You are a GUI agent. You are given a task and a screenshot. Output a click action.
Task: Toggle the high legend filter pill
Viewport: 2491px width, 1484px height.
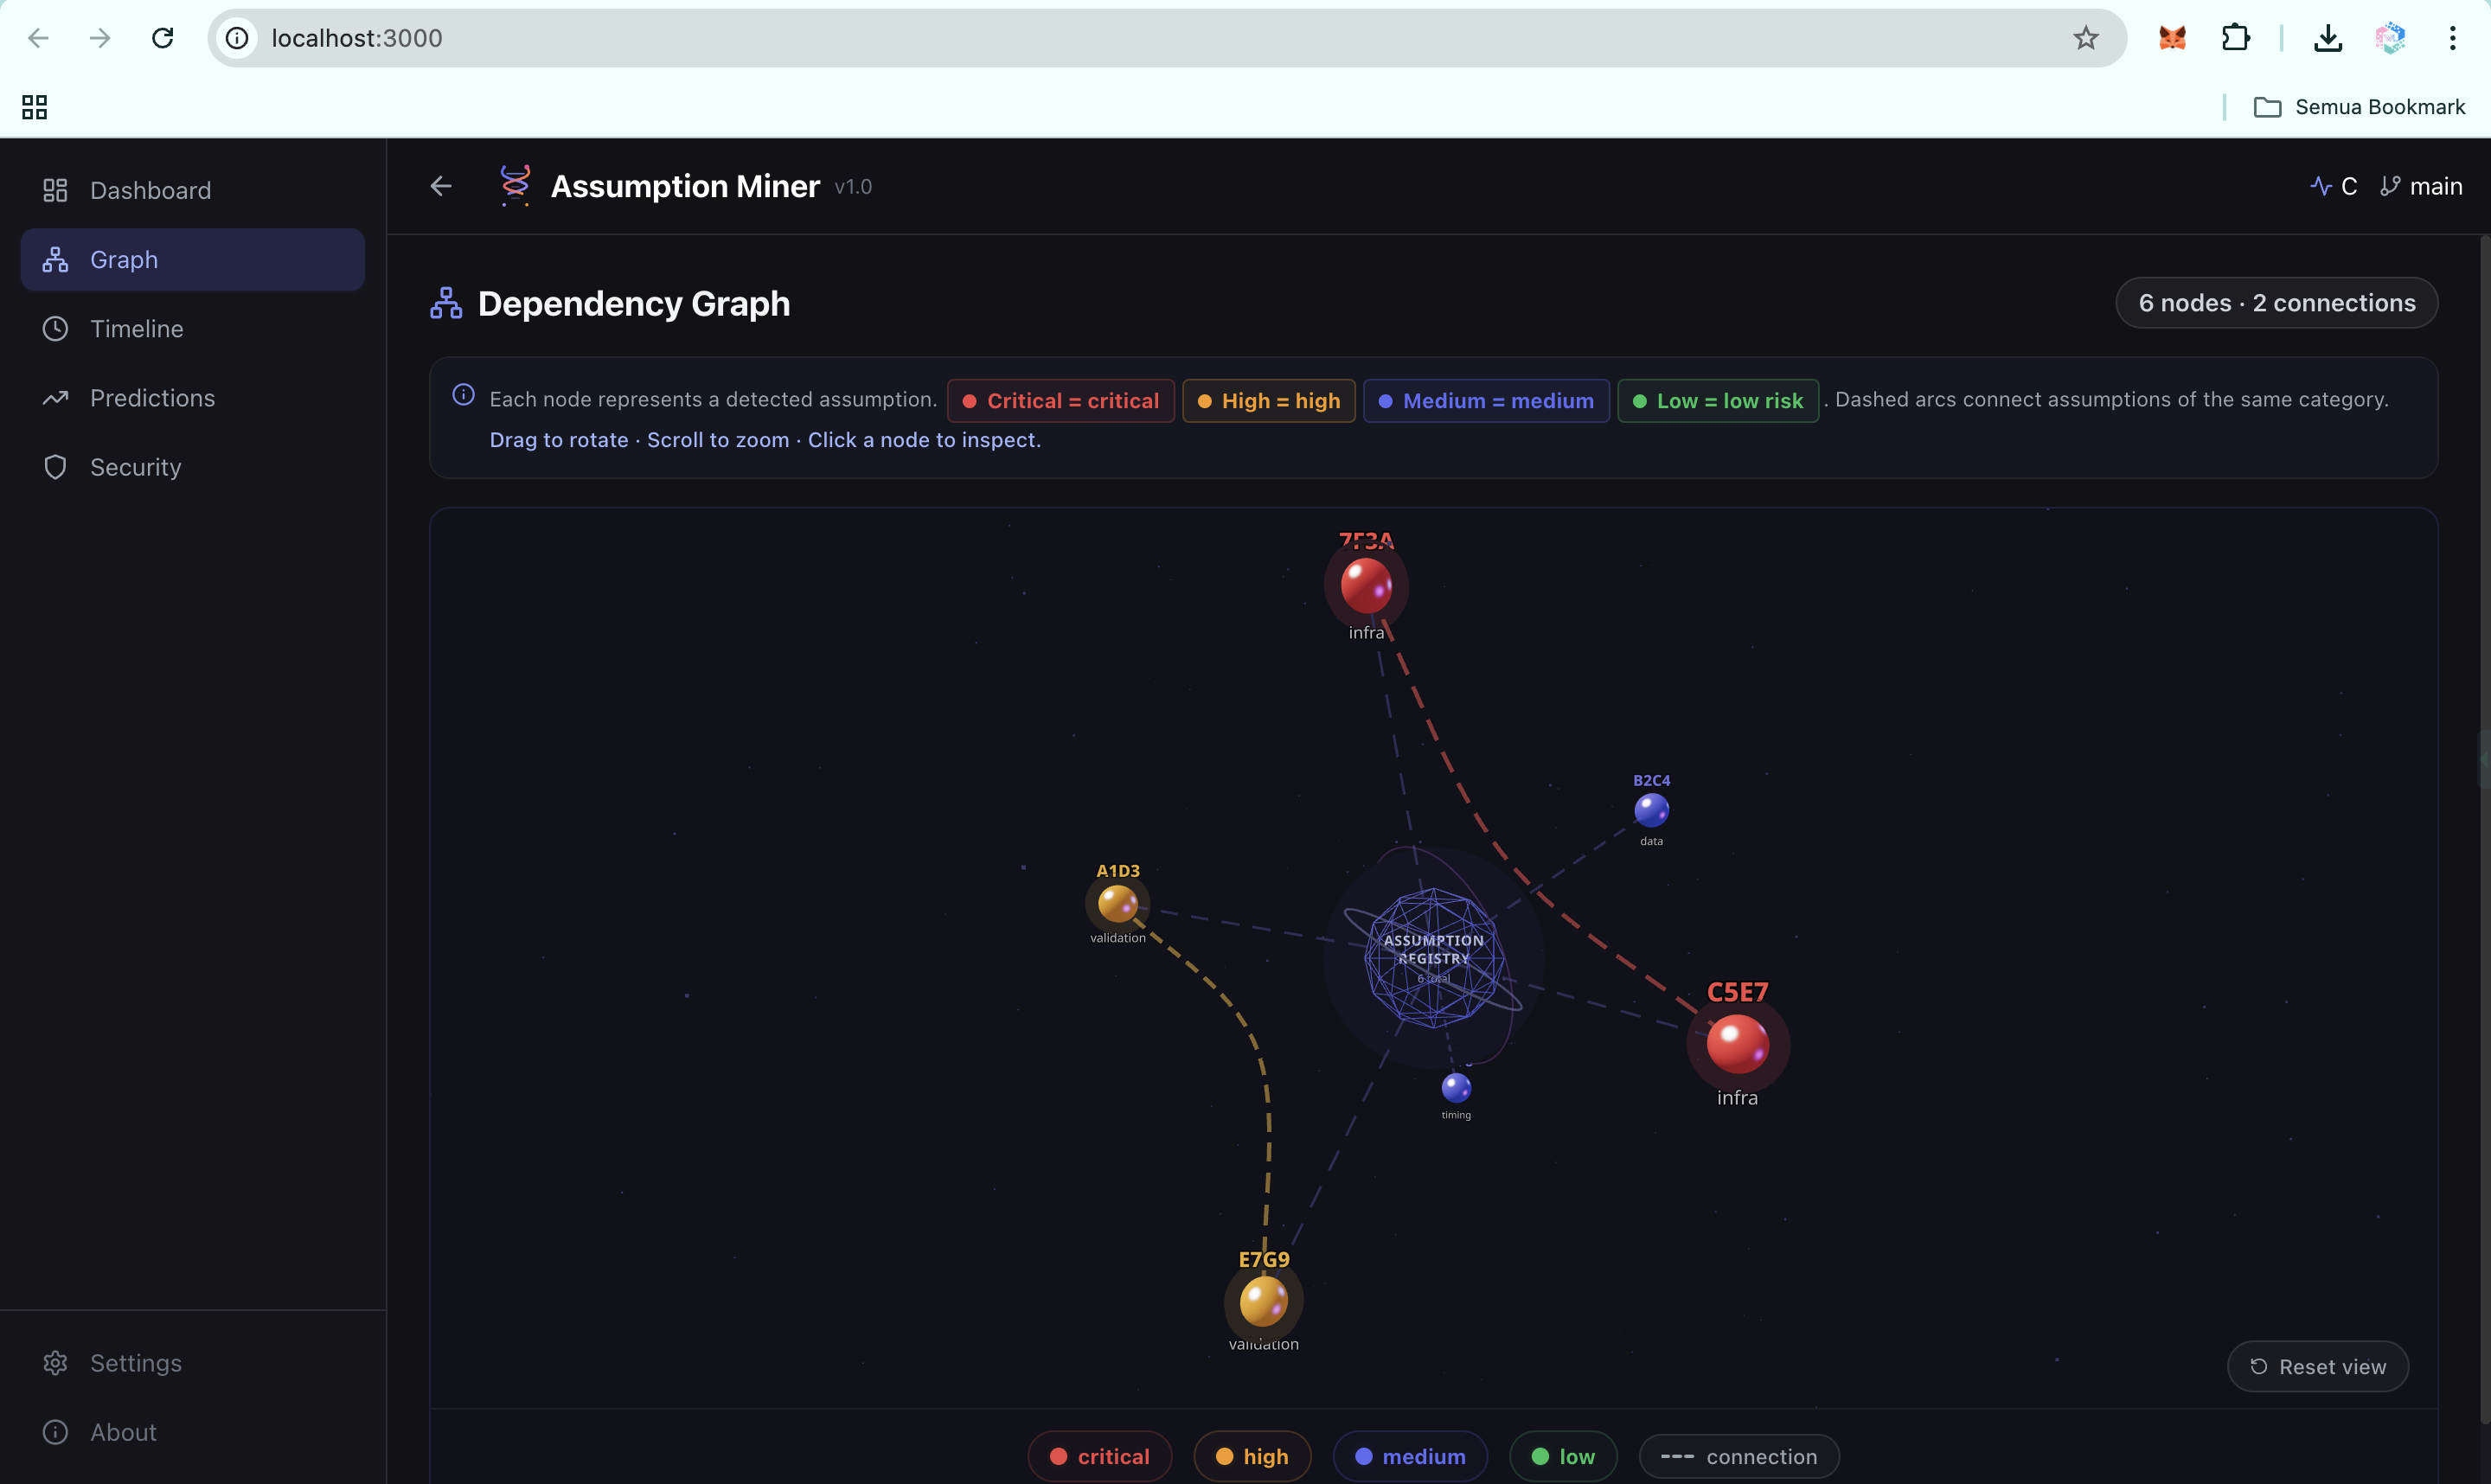[1252, 1456]
